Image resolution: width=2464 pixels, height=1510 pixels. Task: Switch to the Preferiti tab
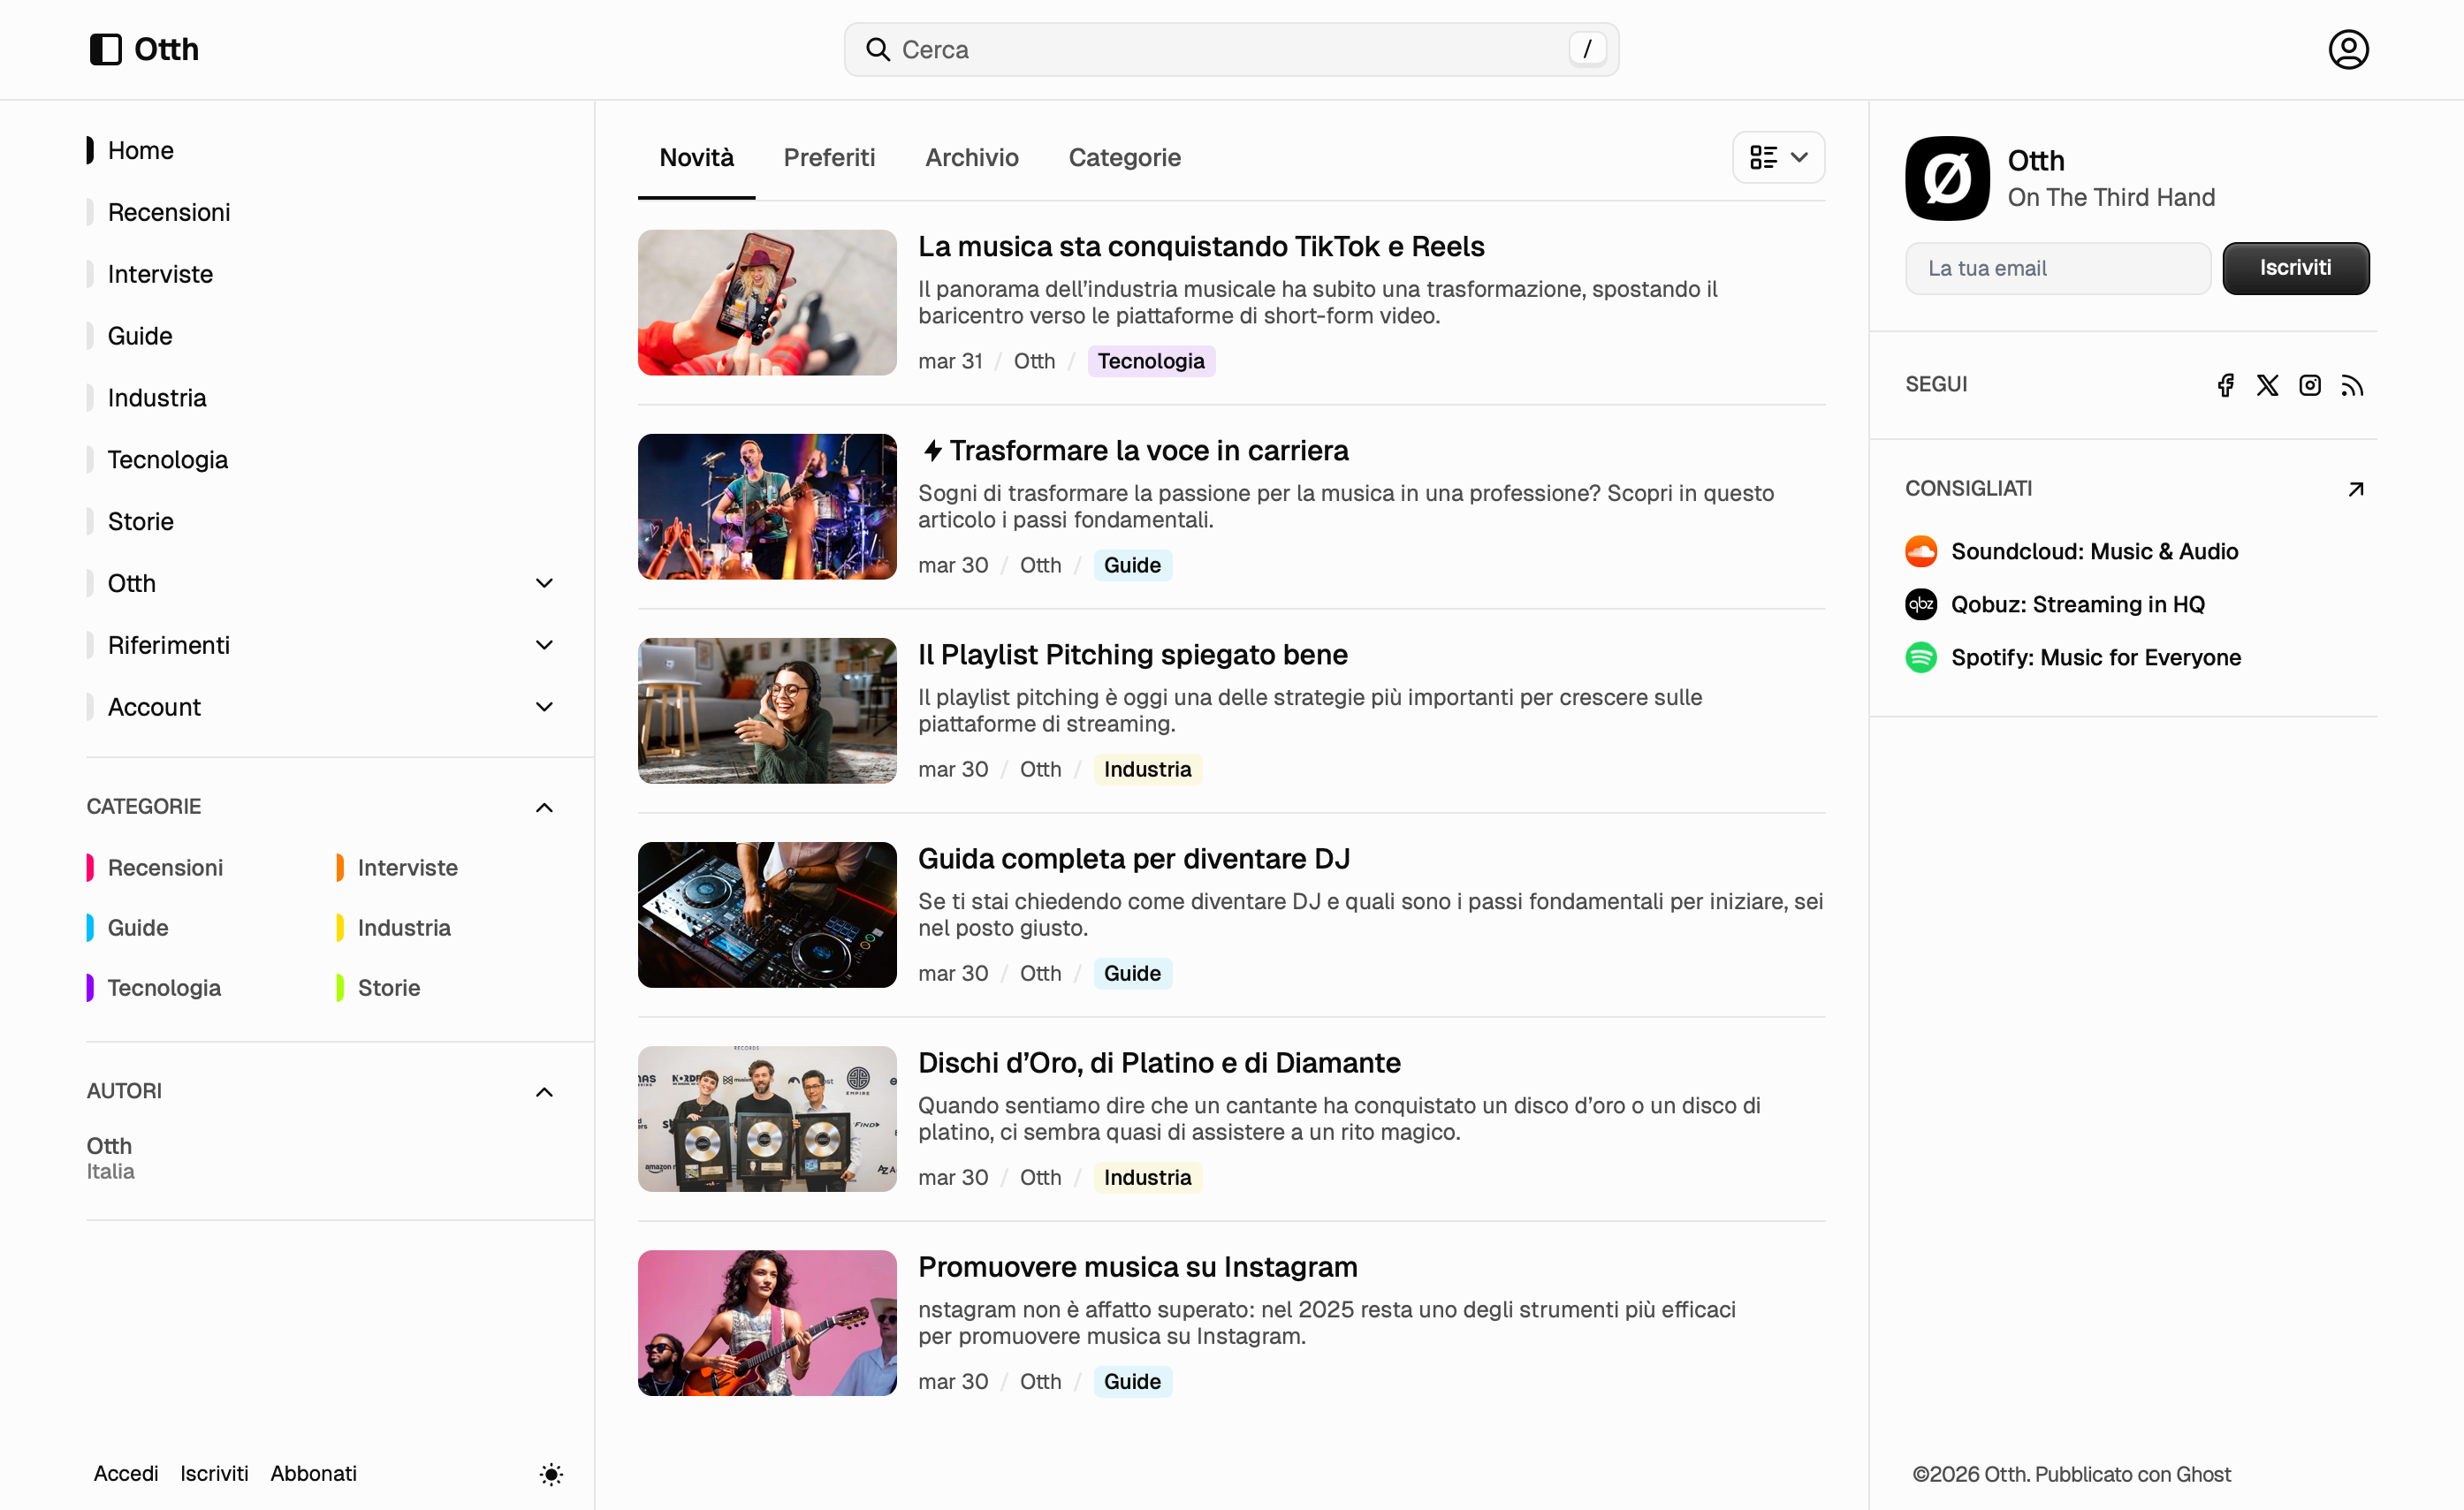829,157
